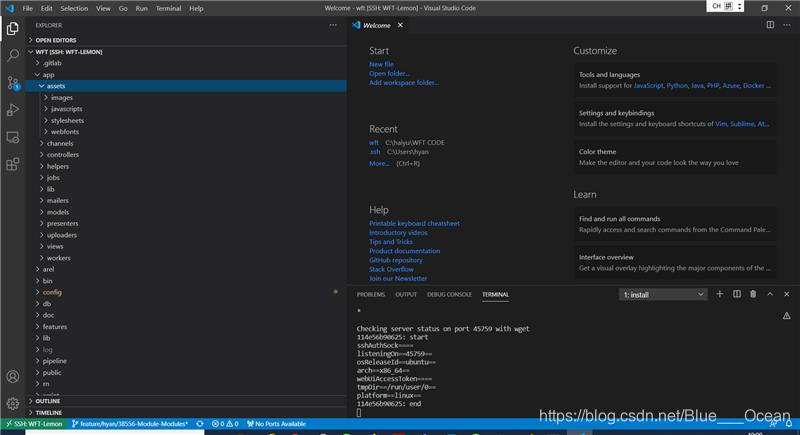The height and width of the screenshot is (435, 800).
Task: Open recent wft workspace link
Action: (x=374, y=143)
